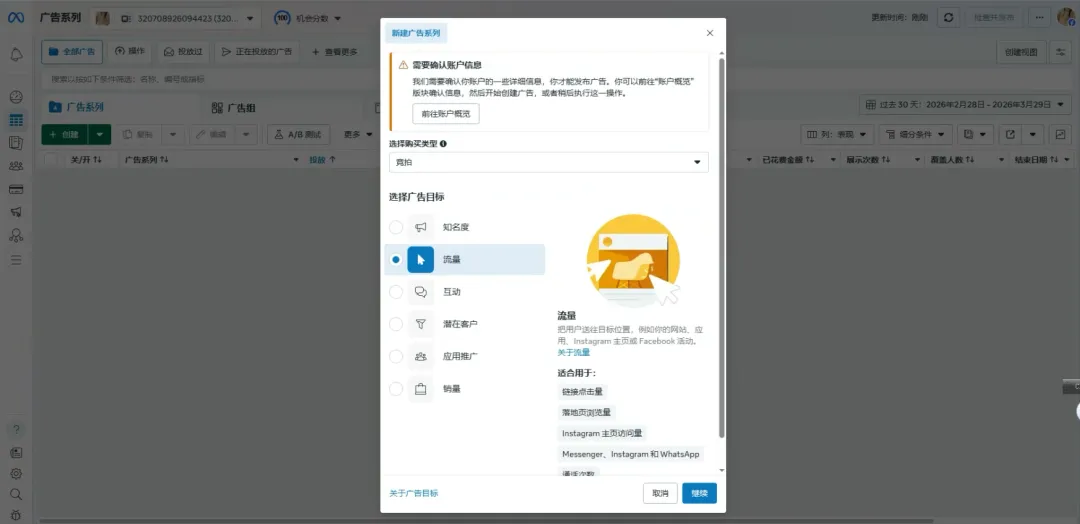
Task: Click the dialog vertical scrollbar
Action: [x=721, y=248]
